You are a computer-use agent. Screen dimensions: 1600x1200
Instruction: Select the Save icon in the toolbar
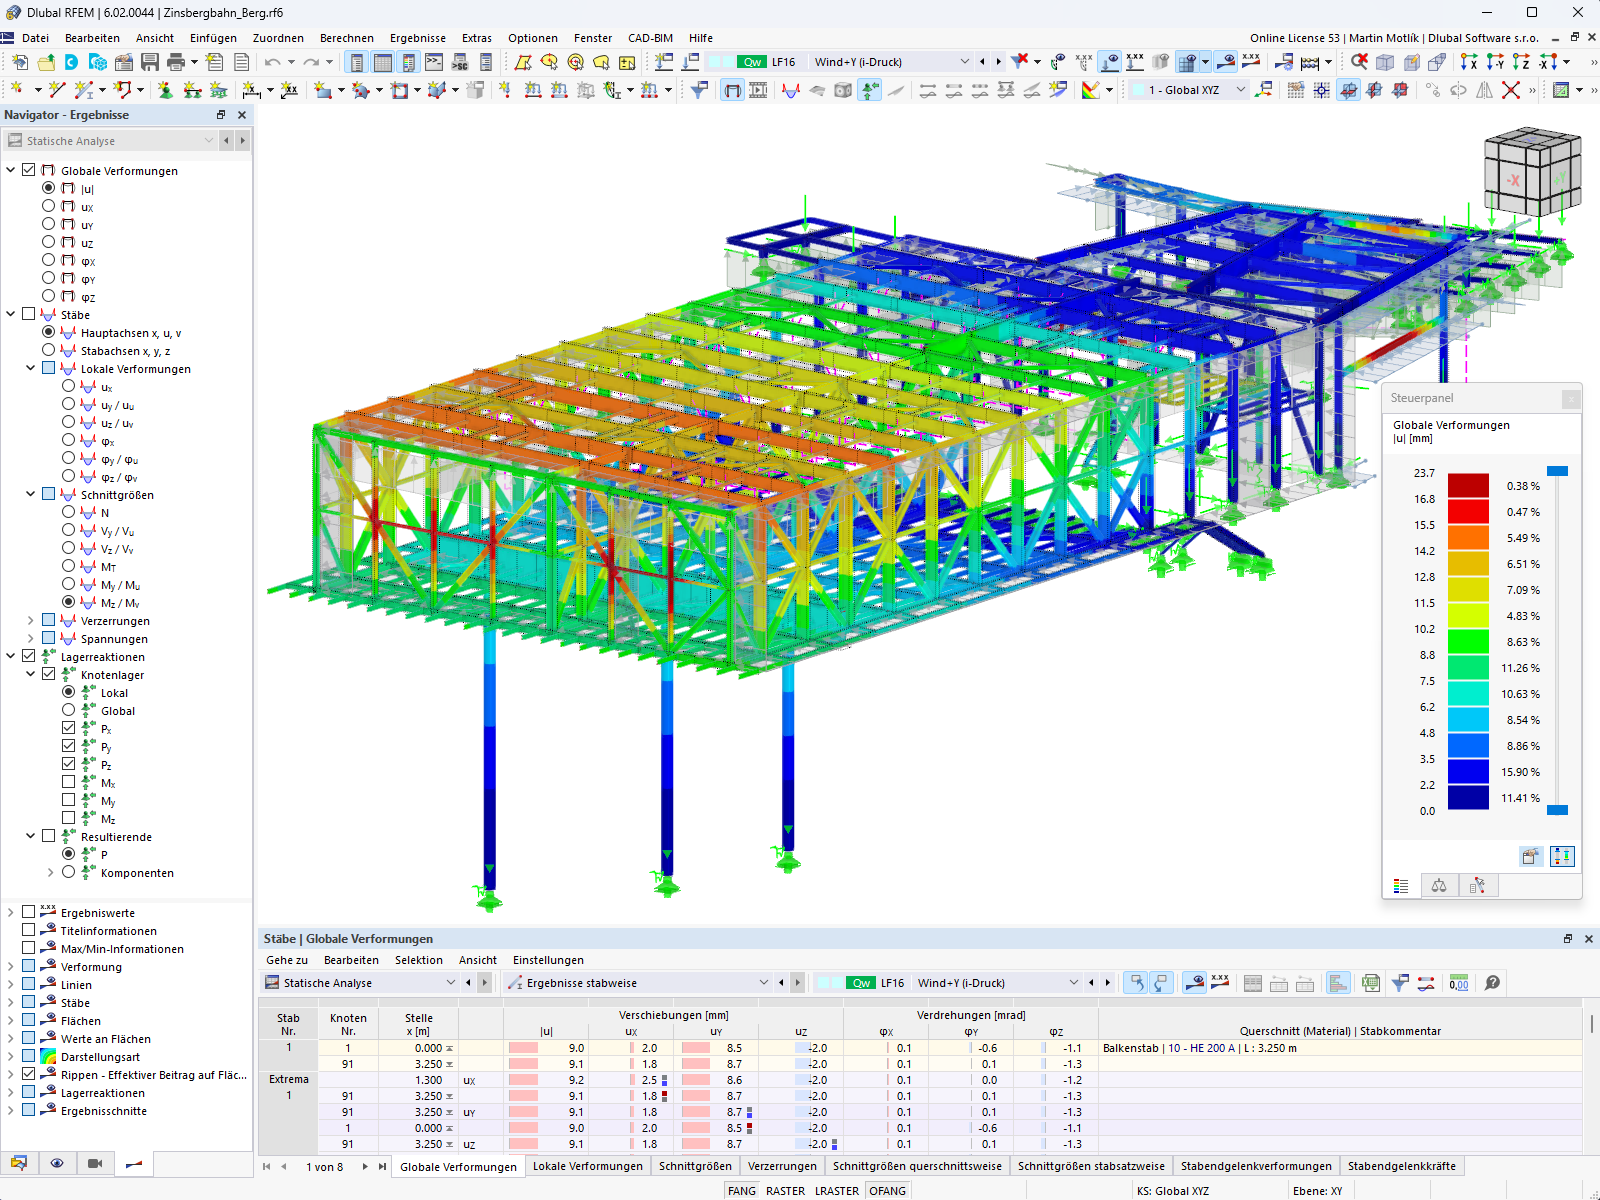[x=150, y=62]
